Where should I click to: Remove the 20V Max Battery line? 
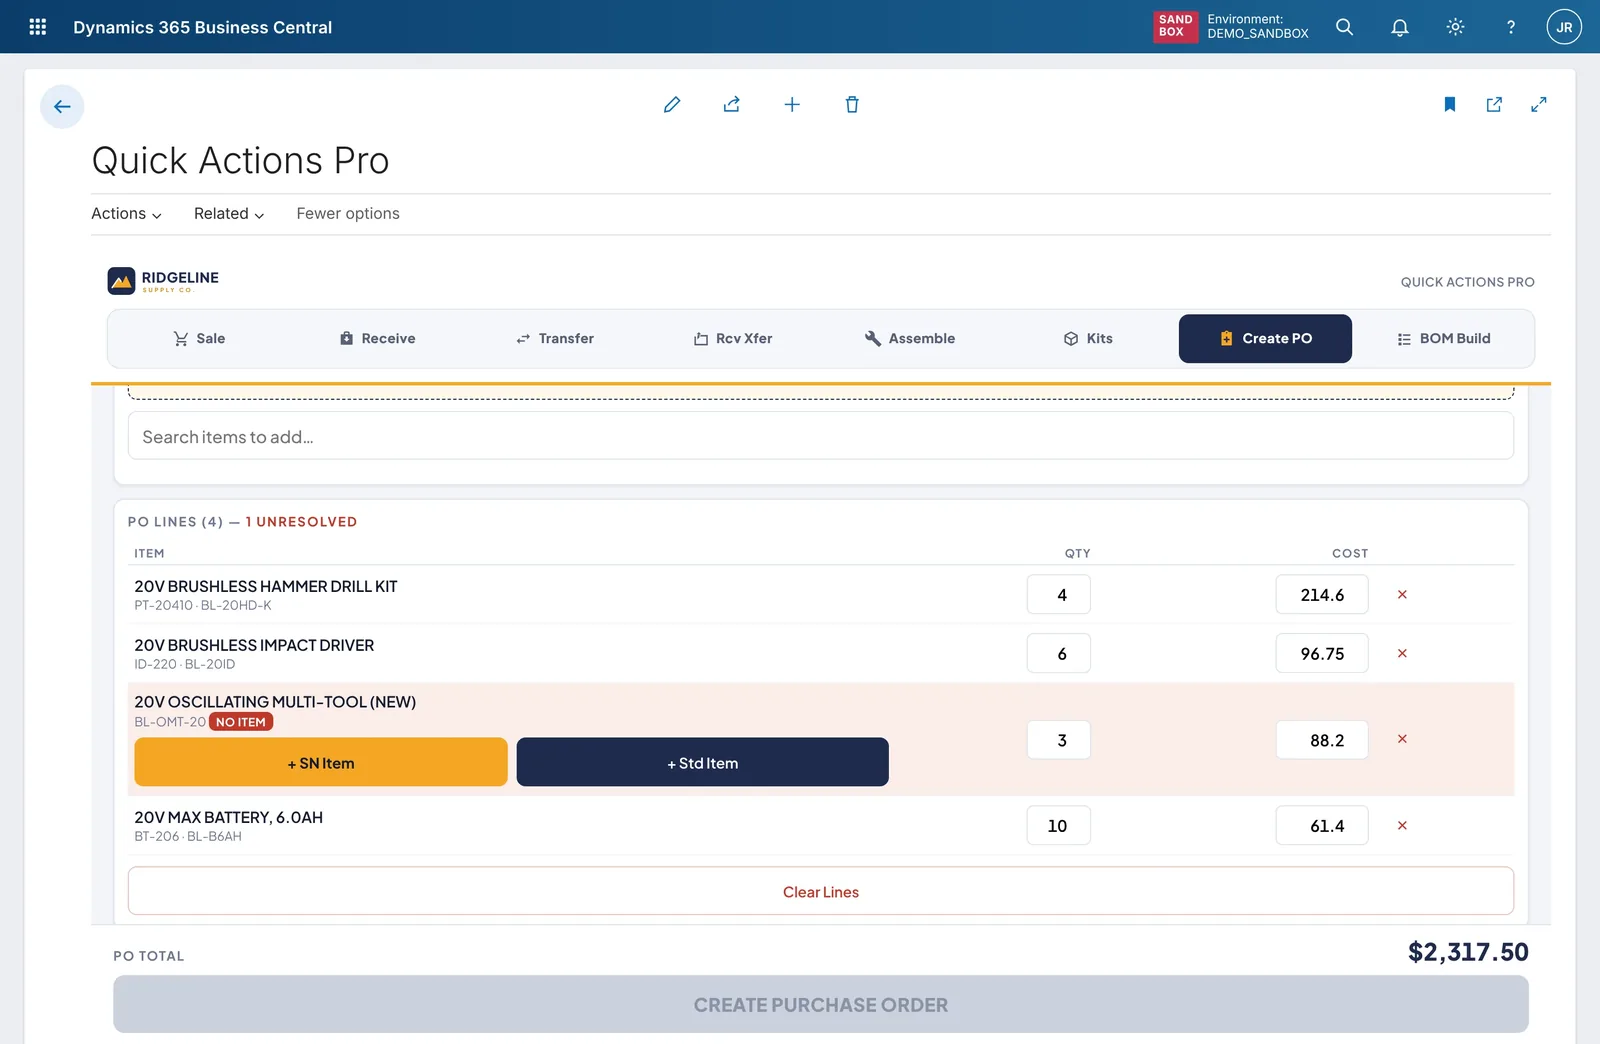(x=1402, y=825)
